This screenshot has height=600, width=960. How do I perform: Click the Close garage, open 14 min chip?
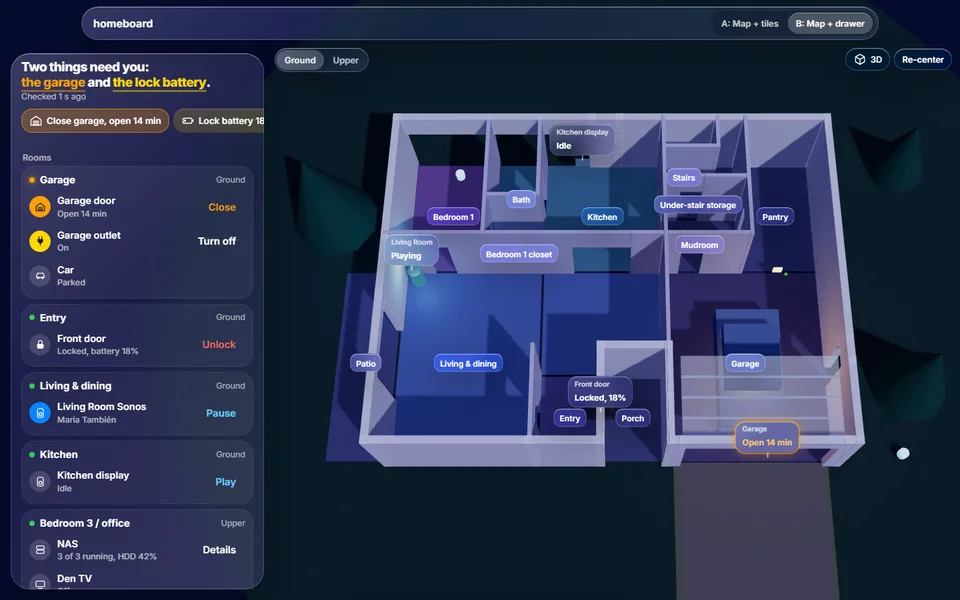pyautogui.click(x=96, y=121)
